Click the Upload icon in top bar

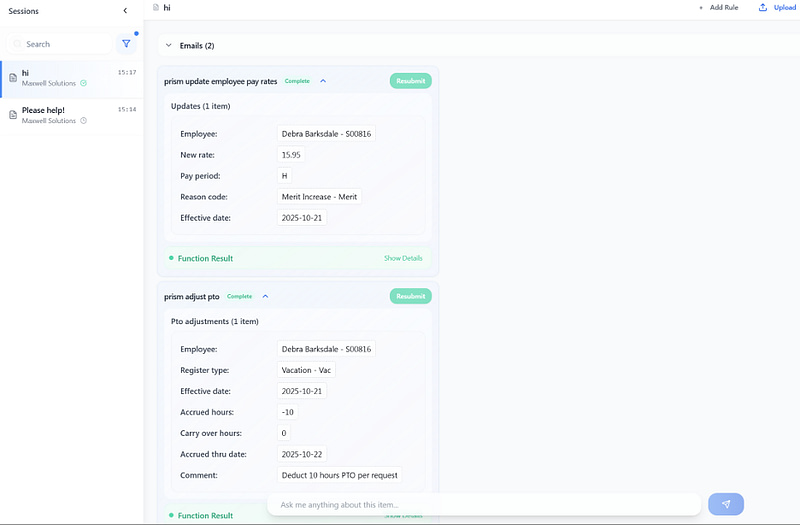point(763,7)
